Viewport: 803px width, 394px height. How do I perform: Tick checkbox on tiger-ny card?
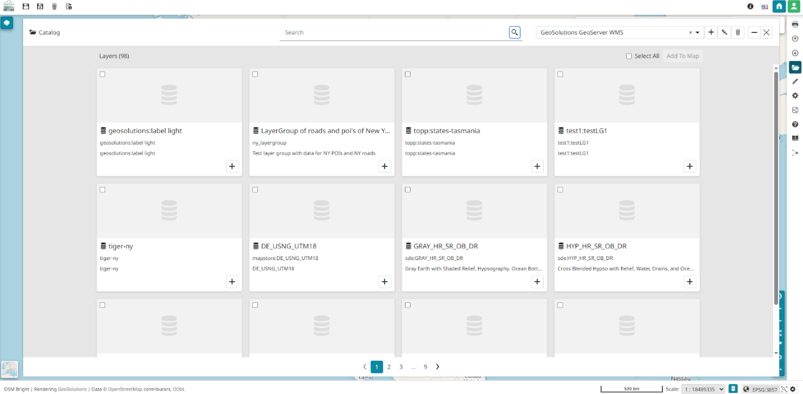pyautogui.click(x=102, y=190)
